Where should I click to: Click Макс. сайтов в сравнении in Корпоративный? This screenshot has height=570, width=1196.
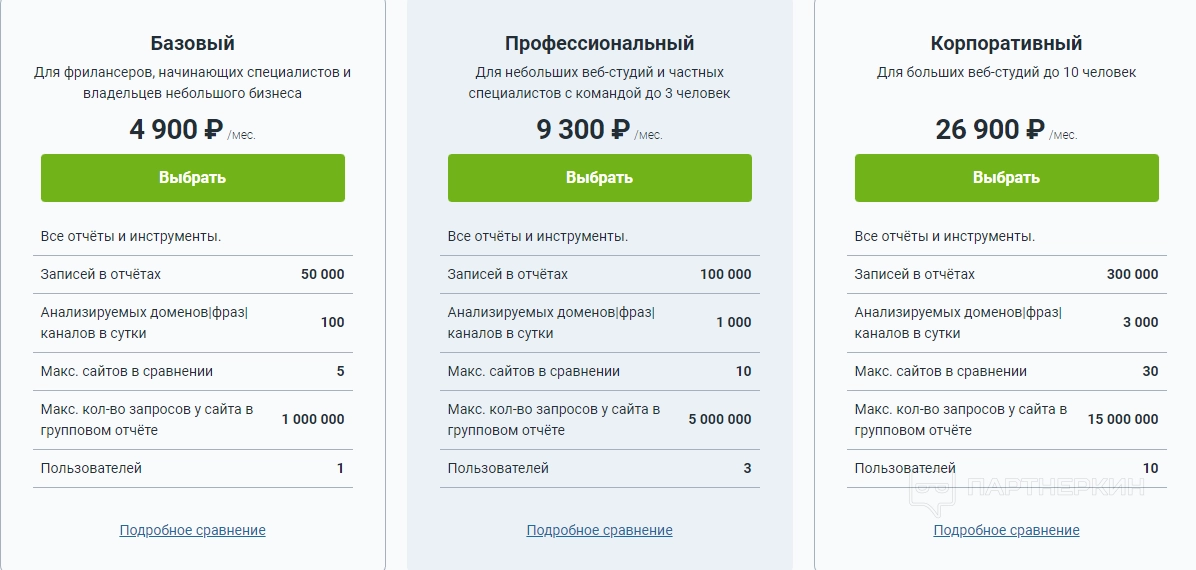(x=940, y=371)
